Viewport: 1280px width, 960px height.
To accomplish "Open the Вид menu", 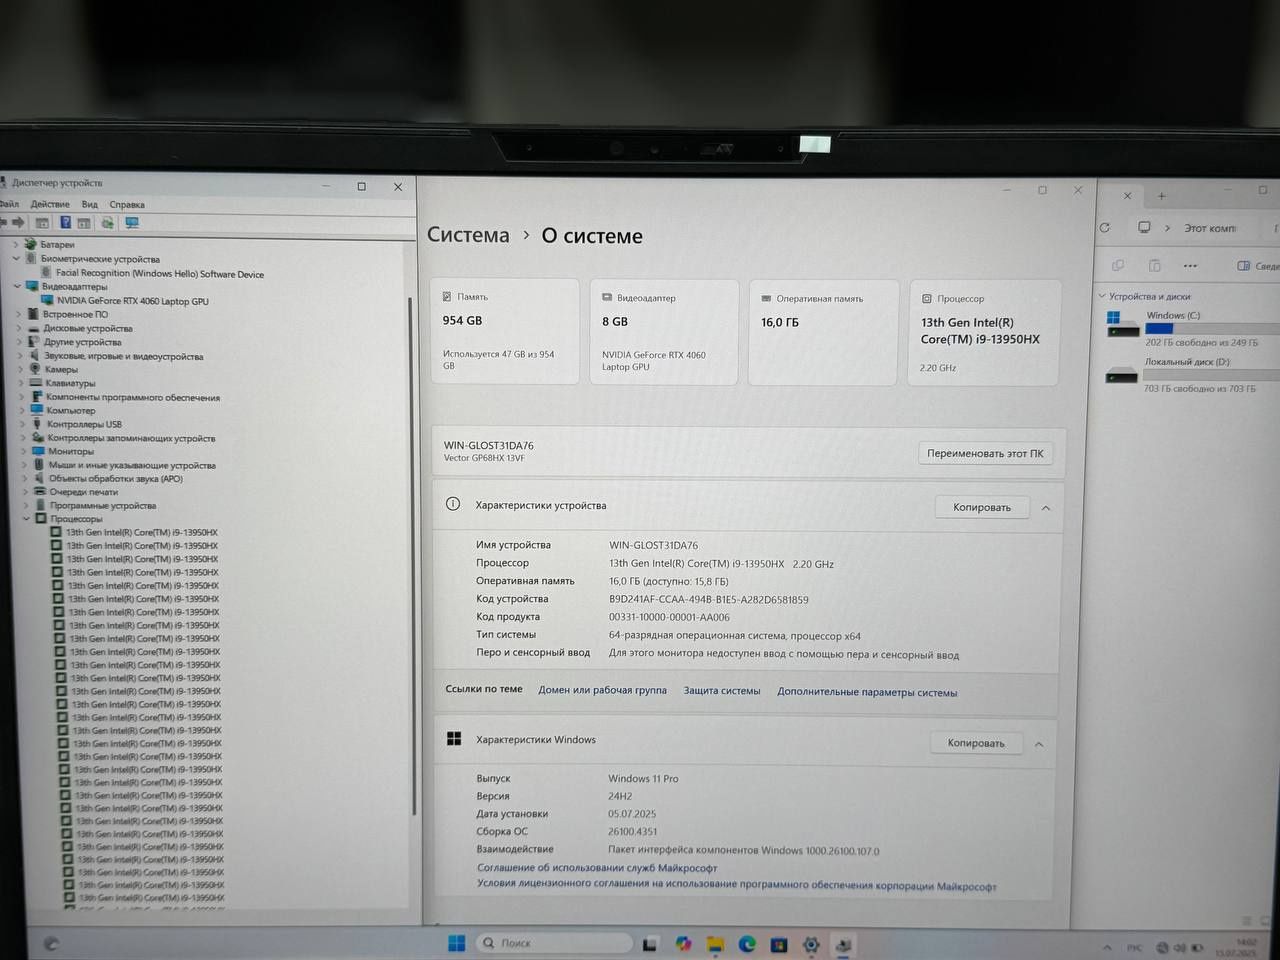I will (89, 204).
